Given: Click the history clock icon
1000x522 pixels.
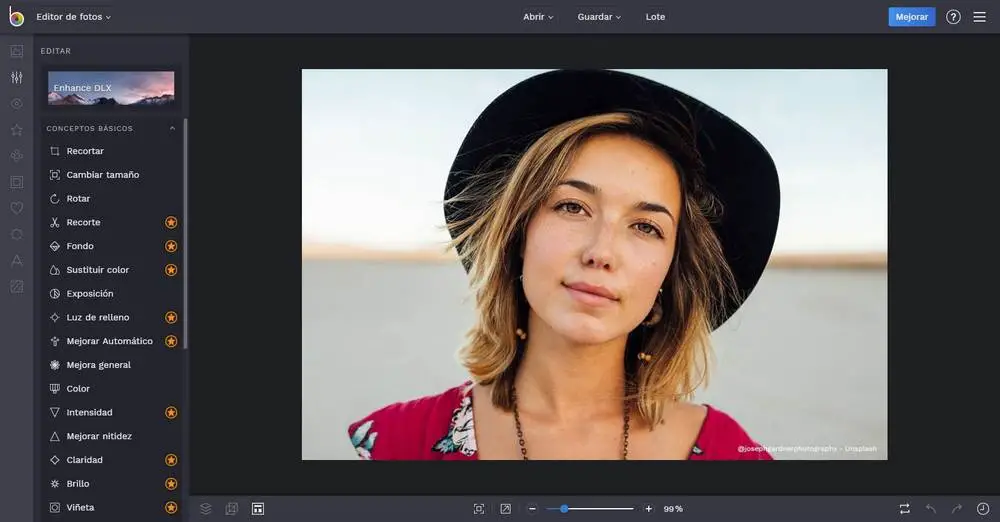Looking at the screenshot, I should coord(982,509).
